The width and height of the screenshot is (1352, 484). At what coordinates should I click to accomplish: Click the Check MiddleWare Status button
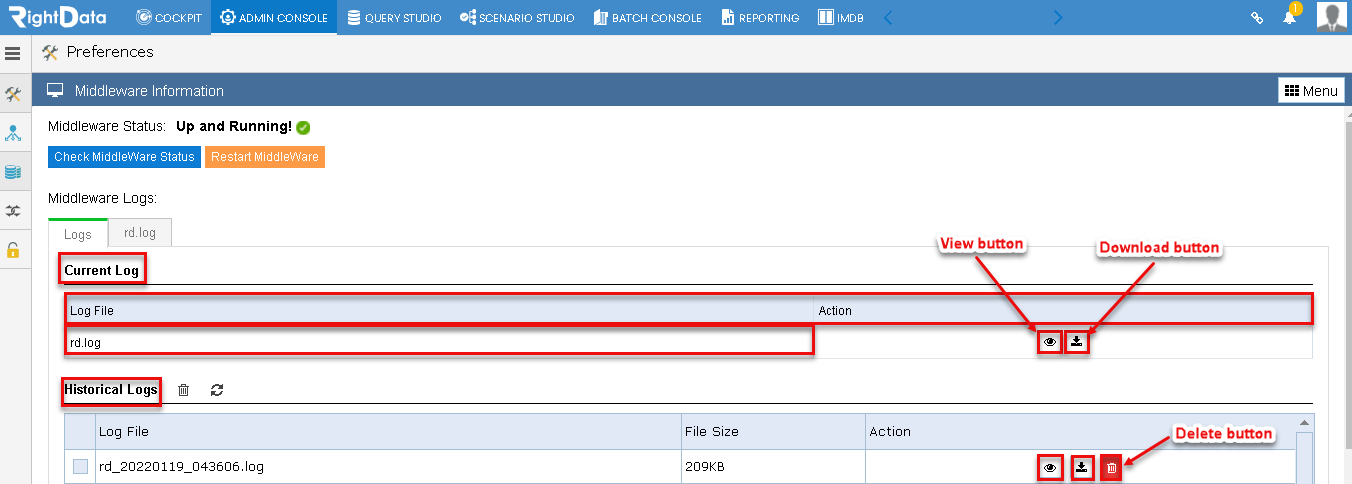(124, 157)
